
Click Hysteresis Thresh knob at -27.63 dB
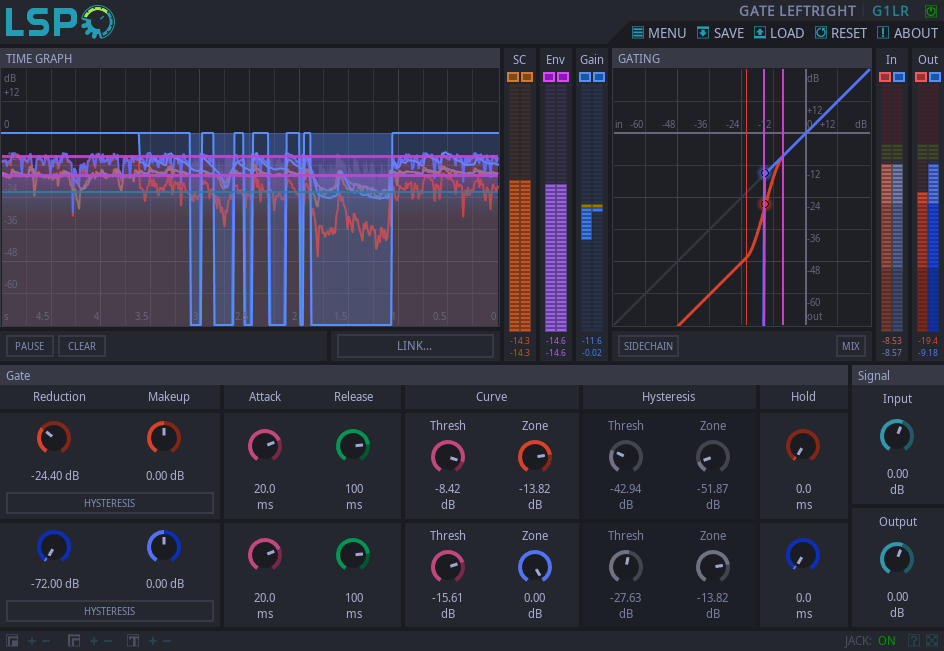coord(626,567)
